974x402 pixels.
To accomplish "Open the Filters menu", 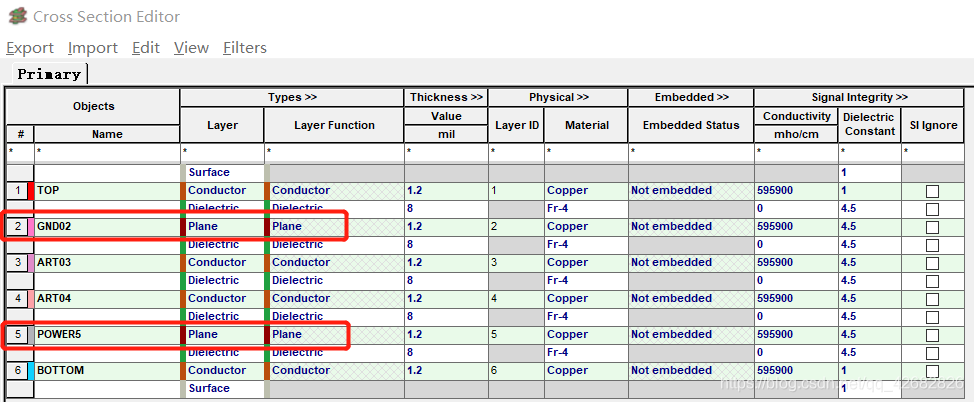I will point(245,48).
